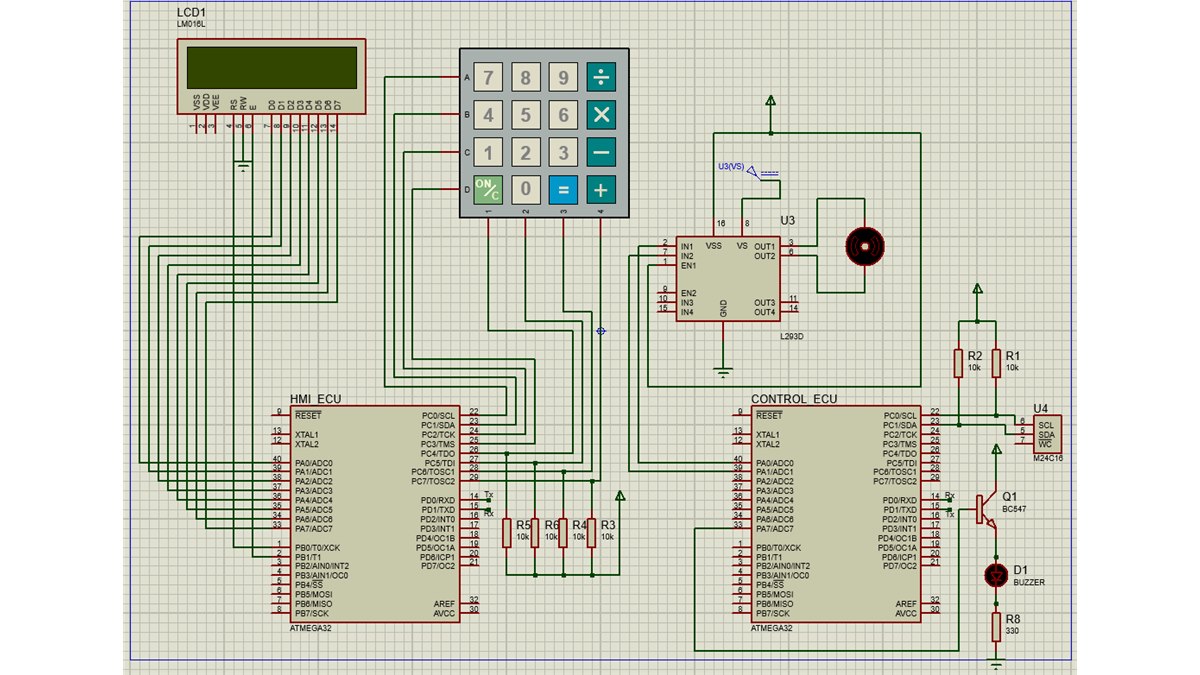
Task: Click the keypad multiply key
Action: tap(601, 115)
